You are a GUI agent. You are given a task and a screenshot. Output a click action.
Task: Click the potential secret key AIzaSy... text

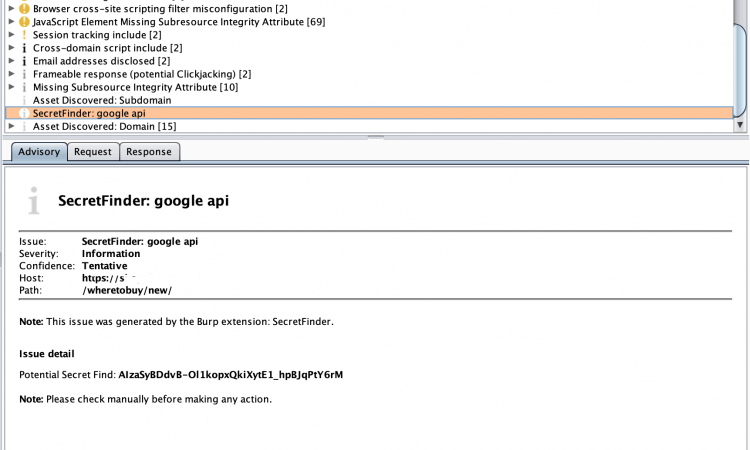[231, 374]
